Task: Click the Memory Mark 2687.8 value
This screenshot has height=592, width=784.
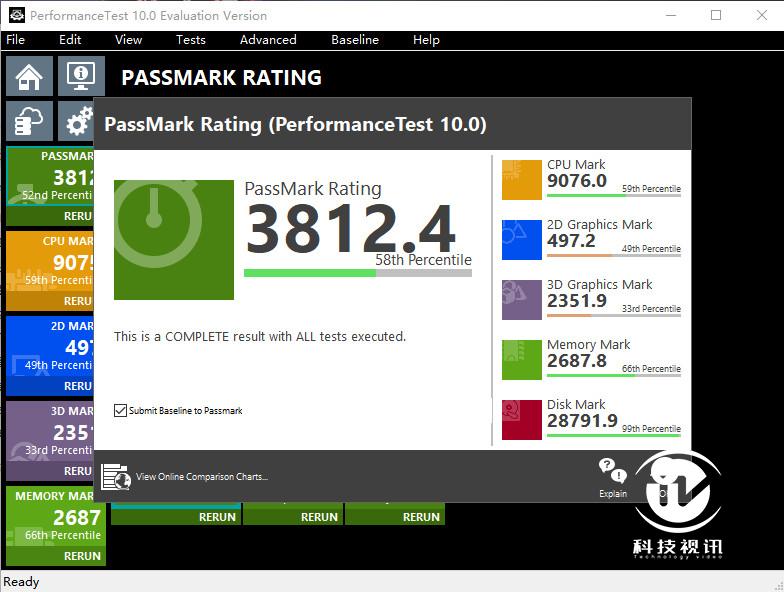Action: [577, 360]
